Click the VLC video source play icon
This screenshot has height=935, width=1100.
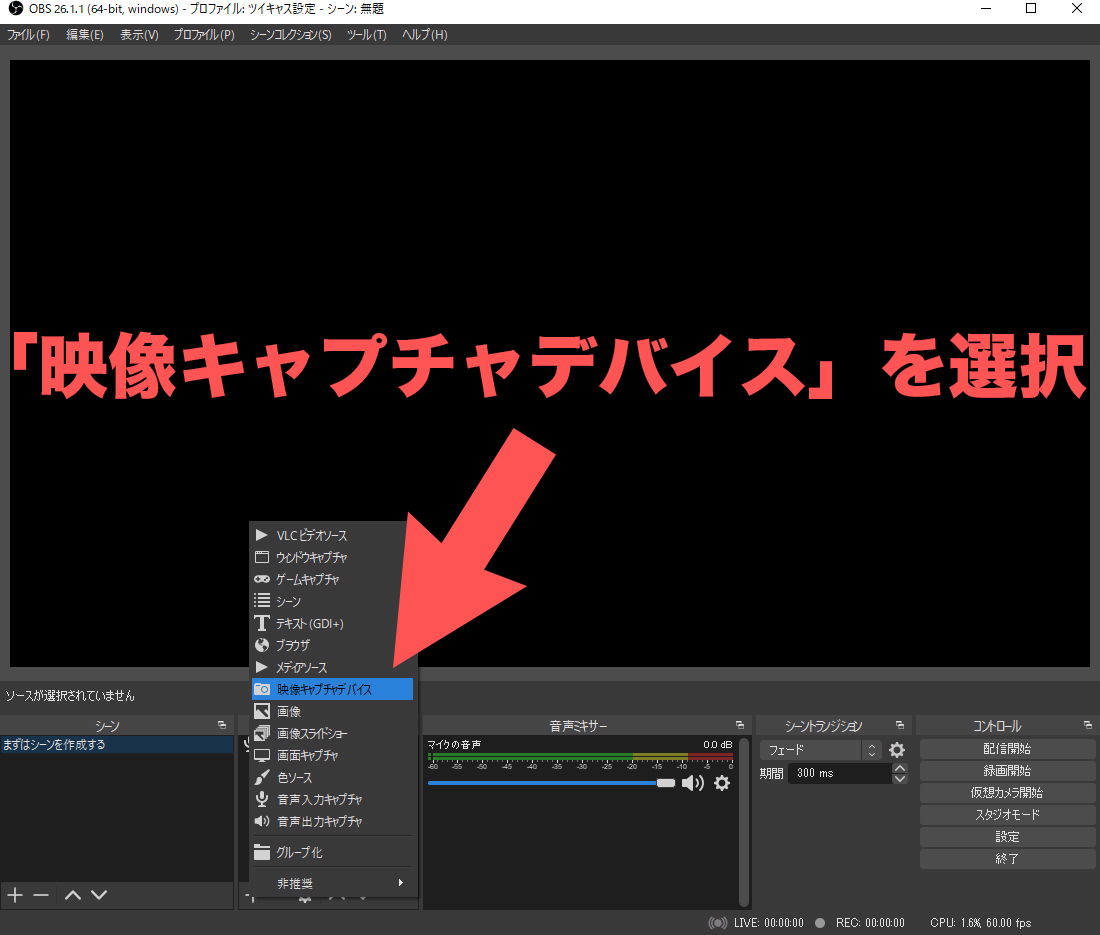coord(262,535)
